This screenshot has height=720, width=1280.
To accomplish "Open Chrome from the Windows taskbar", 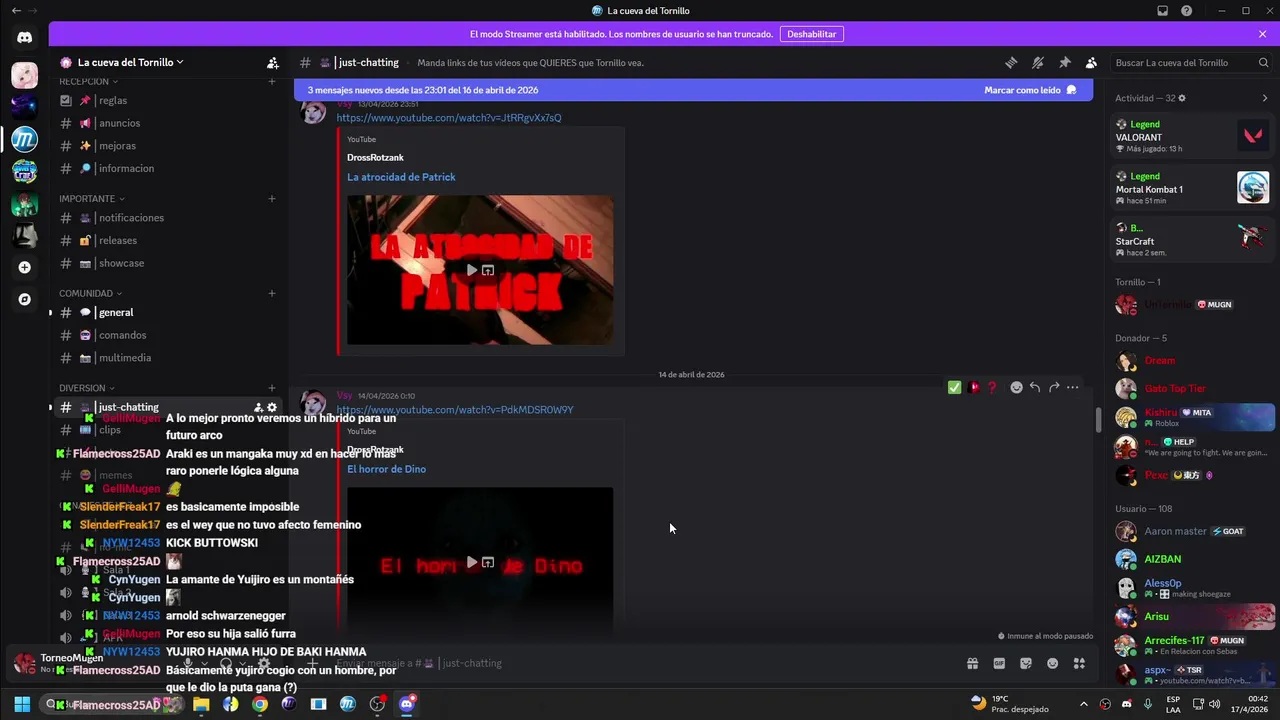I will click(x=260, y=704).
